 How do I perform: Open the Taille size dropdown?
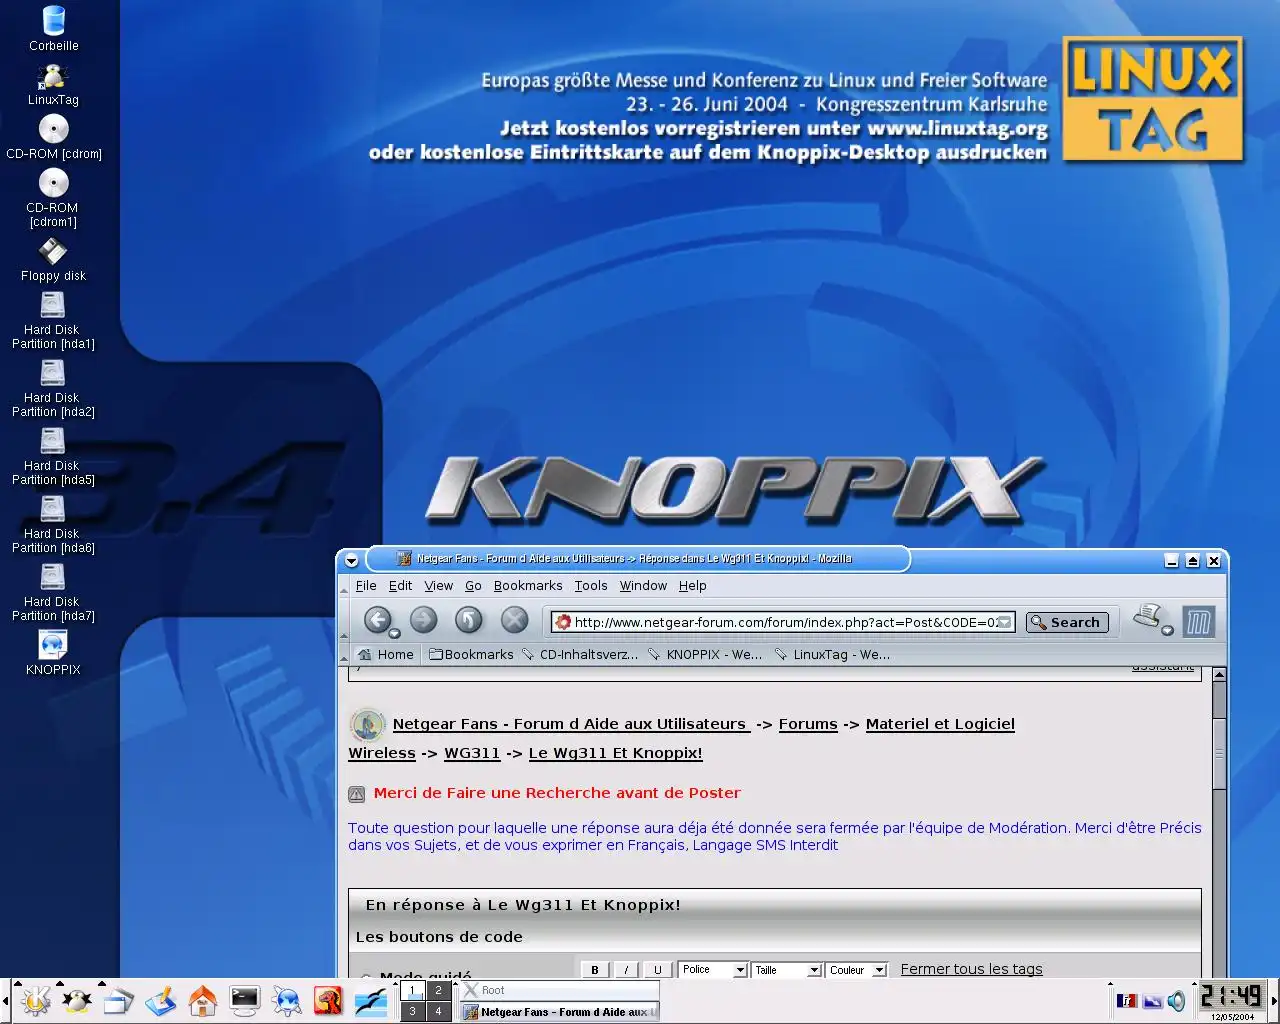(787, 970)
